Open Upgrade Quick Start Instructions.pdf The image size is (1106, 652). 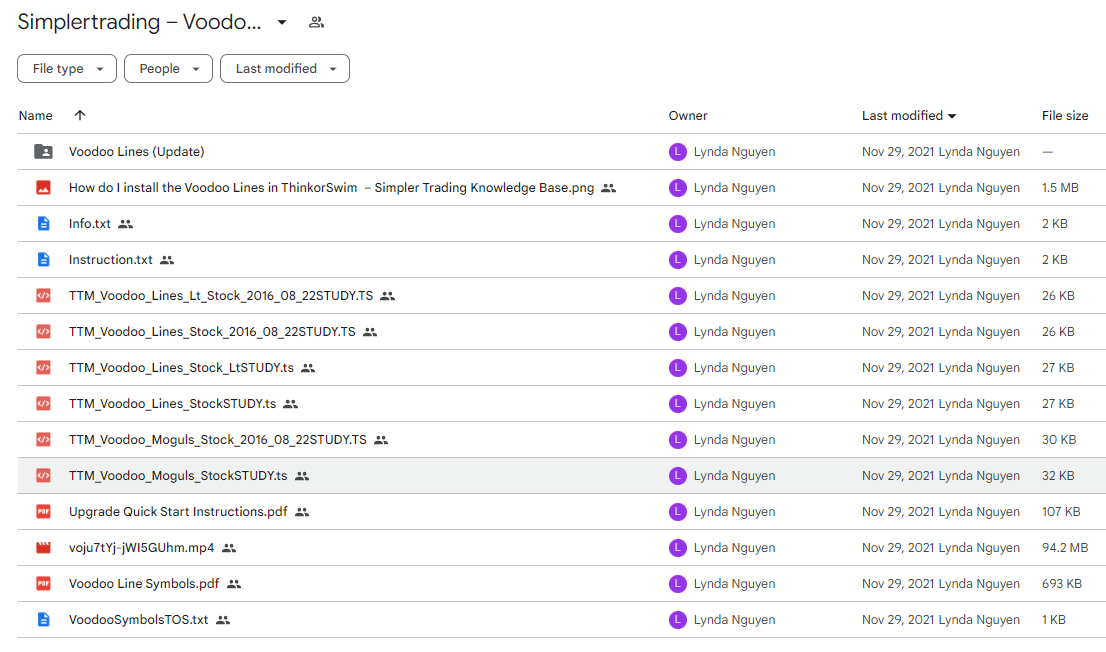click(x=178, y=512)
